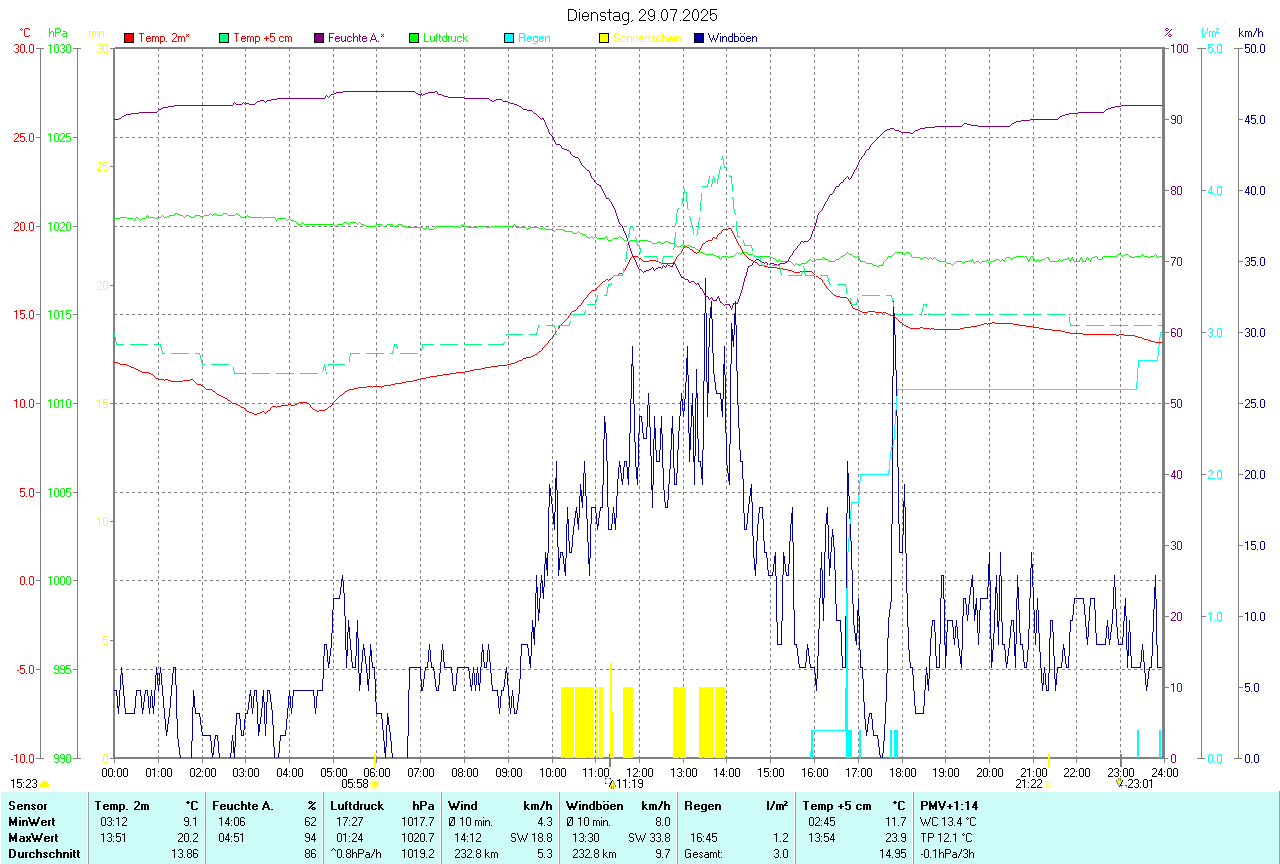The image size is (1280, 864).
Task: Click the Temp +5 cm legend swatch
Action: point(224,38)
